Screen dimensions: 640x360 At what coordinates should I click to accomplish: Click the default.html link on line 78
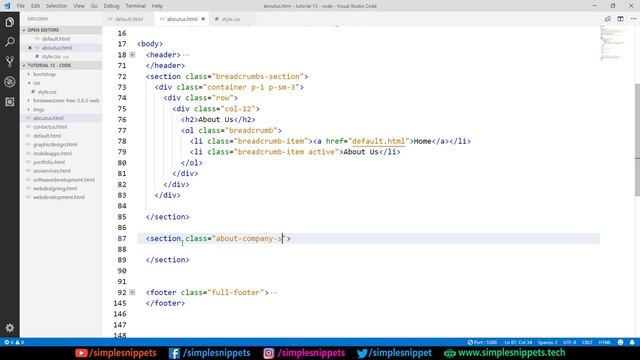pyautogui.click(x=378, y=141)
